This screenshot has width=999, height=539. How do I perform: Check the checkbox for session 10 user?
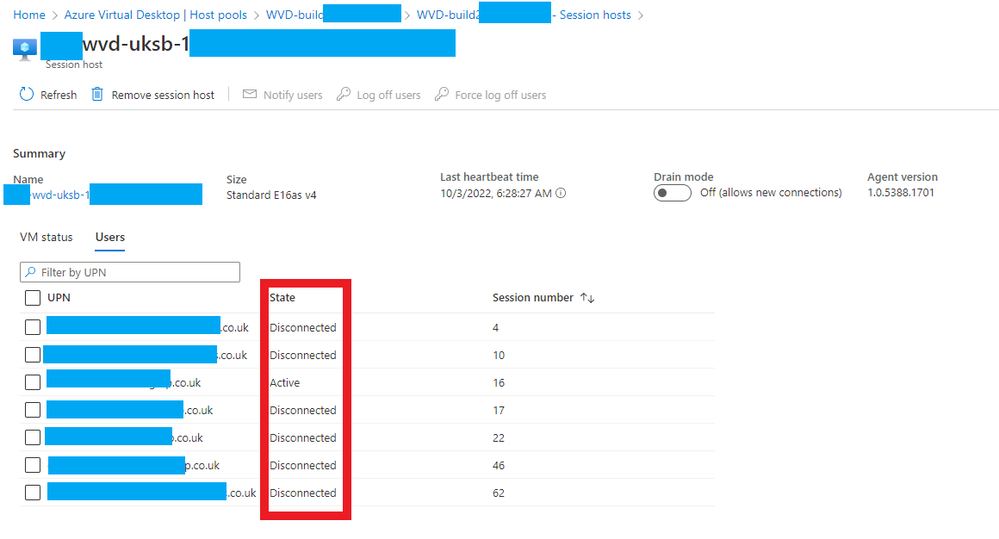point(32,355)
